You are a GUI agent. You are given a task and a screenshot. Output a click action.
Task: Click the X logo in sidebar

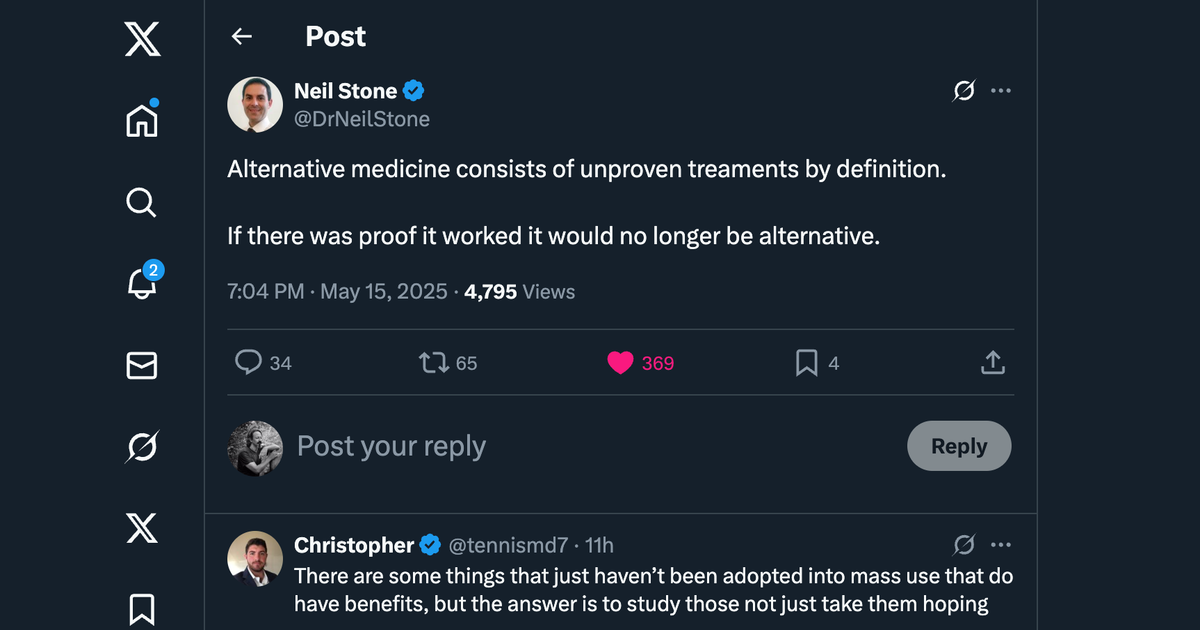(x=141, y=38)
